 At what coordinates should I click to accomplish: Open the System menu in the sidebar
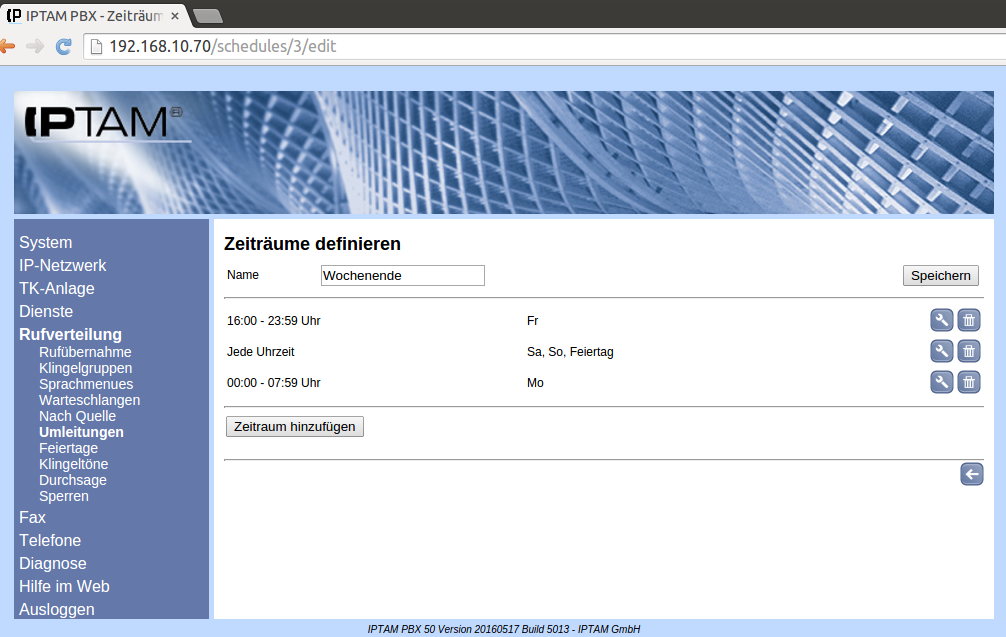click(x=45, y=242)
